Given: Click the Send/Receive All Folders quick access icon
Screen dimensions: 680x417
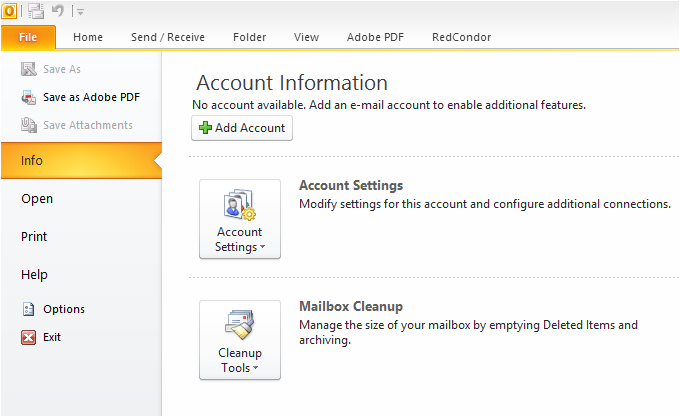Looking at the screenshot, I should click(36, 11).
